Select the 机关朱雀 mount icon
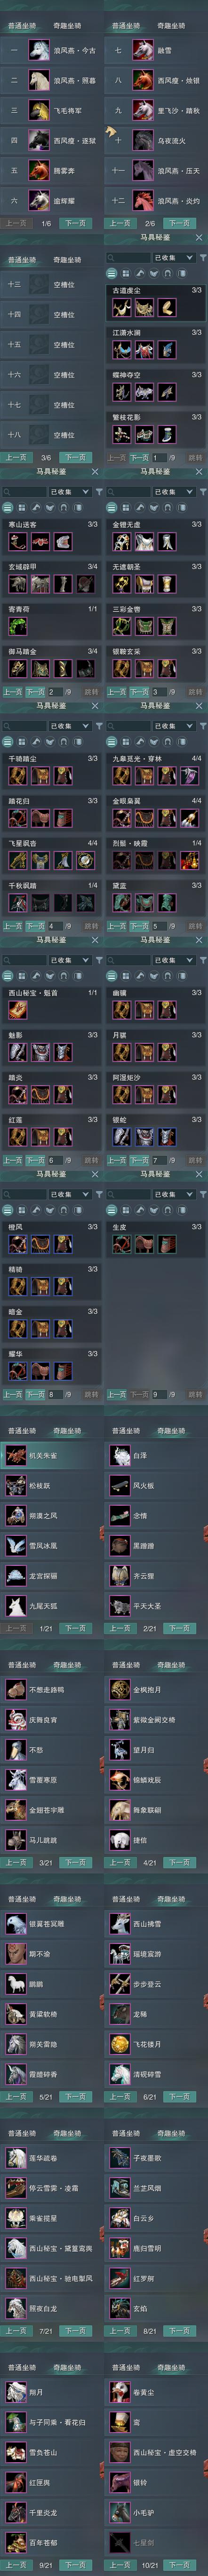Image resolution: width=208 pixels, height=2576 pixels. tap(15, 1455)
